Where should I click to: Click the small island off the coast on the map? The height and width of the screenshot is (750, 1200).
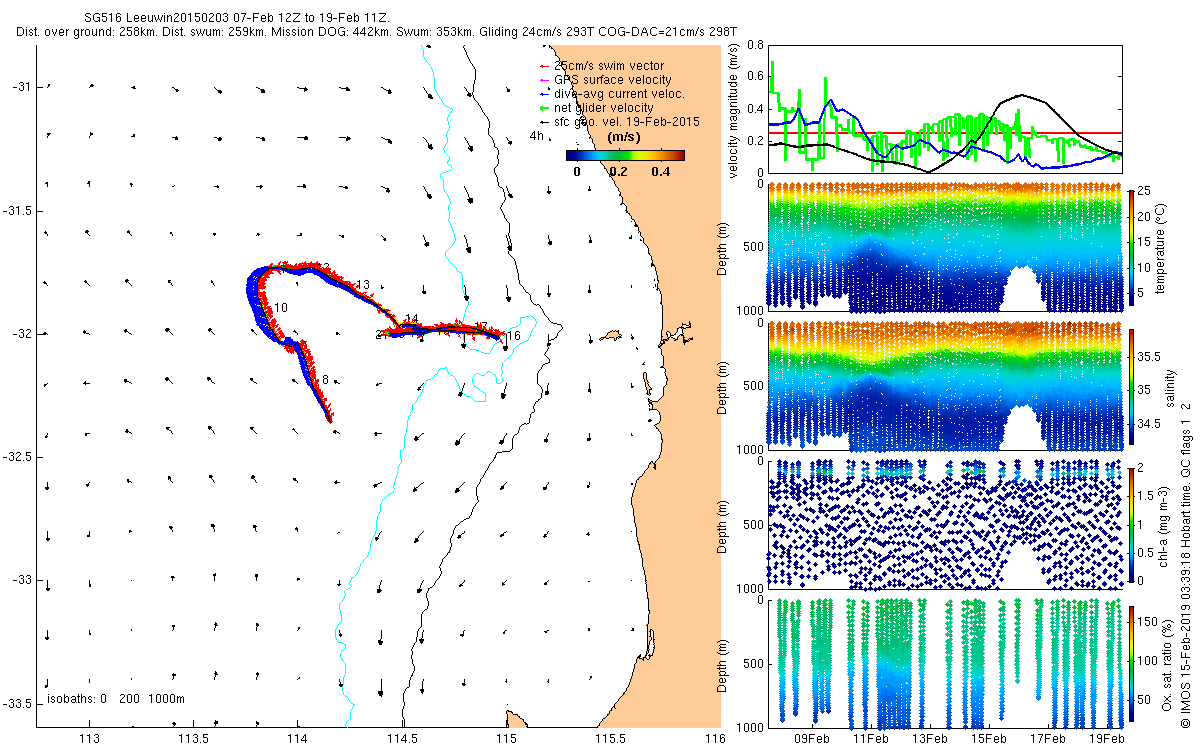(x=611, y=338)
